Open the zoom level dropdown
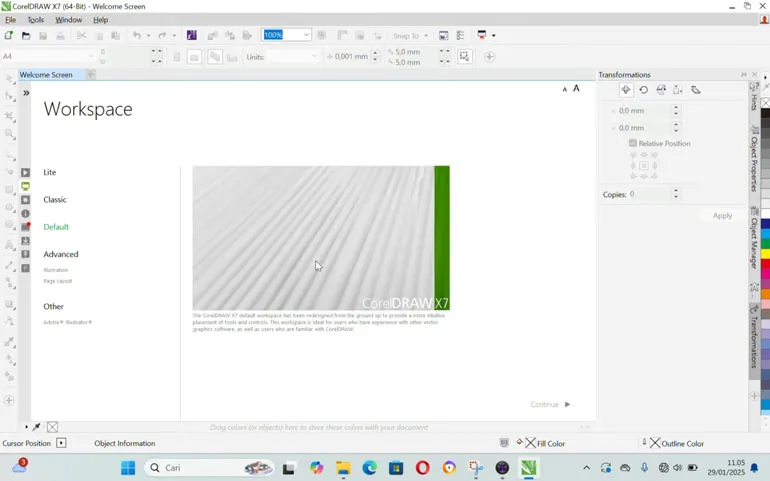This screenshot has height=481, width=770. click(x=306, y=36)
